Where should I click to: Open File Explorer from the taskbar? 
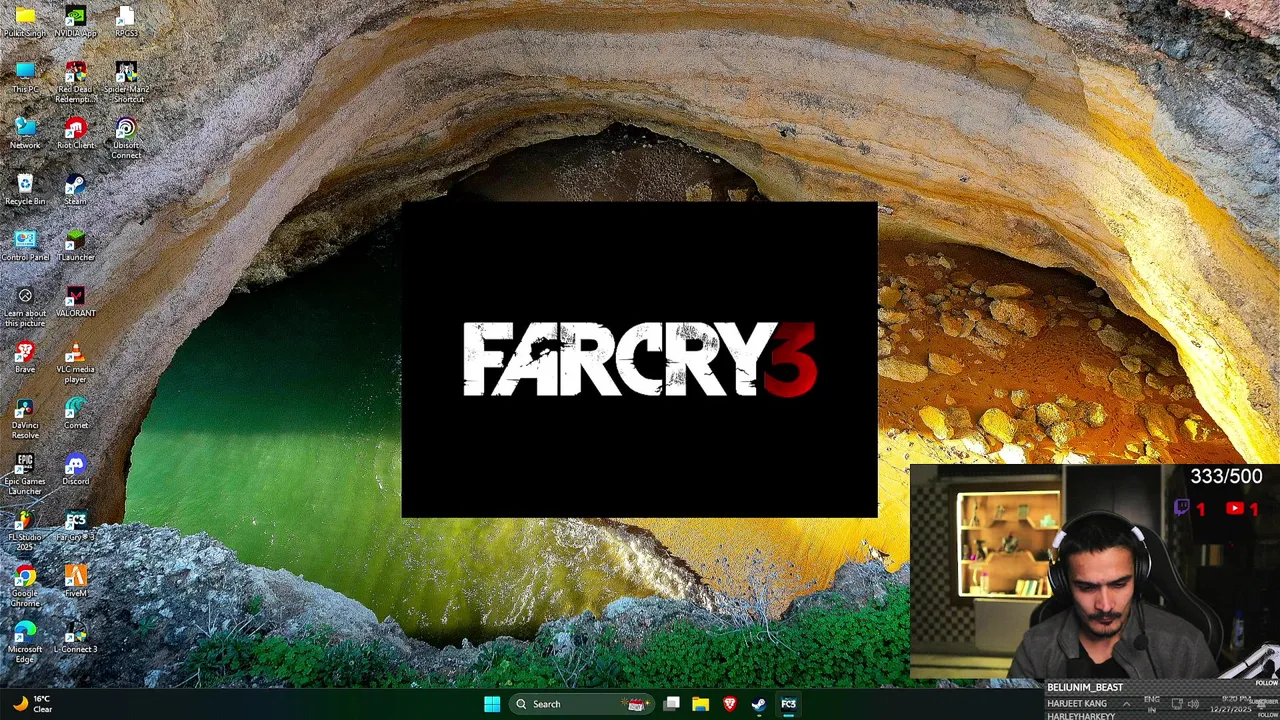(701, 704)
